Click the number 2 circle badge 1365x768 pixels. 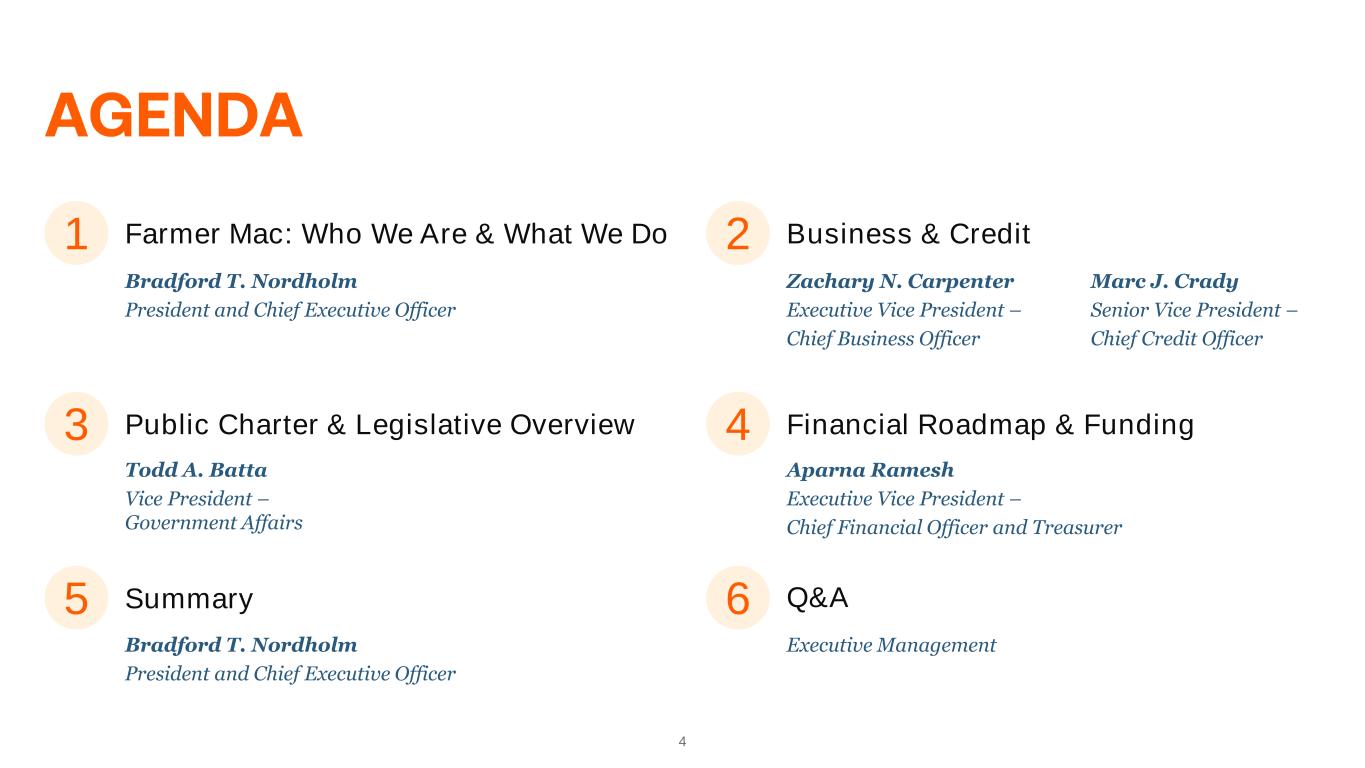click(738, 233)
